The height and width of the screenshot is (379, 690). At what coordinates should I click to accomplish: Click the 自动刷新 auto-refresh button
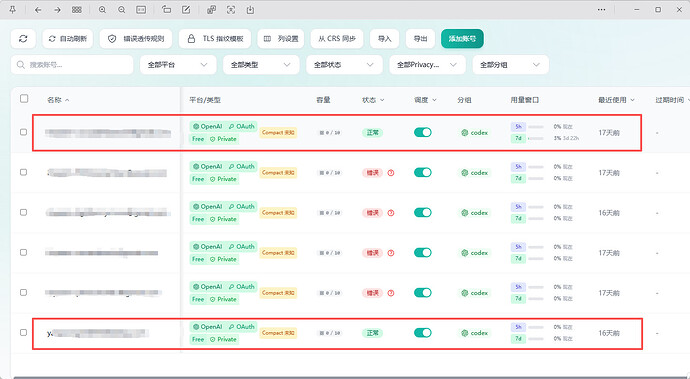point(68,39)
